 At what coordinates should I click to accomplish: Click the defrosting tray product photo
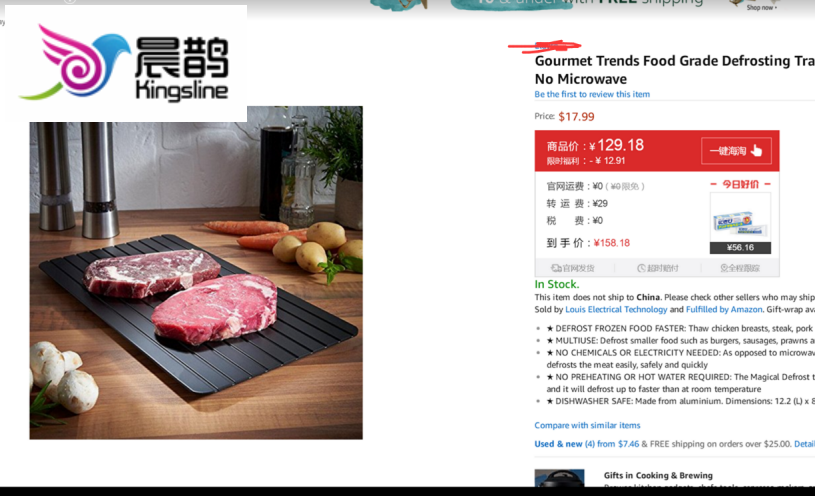pyautogui.click(x=196, y=273)
